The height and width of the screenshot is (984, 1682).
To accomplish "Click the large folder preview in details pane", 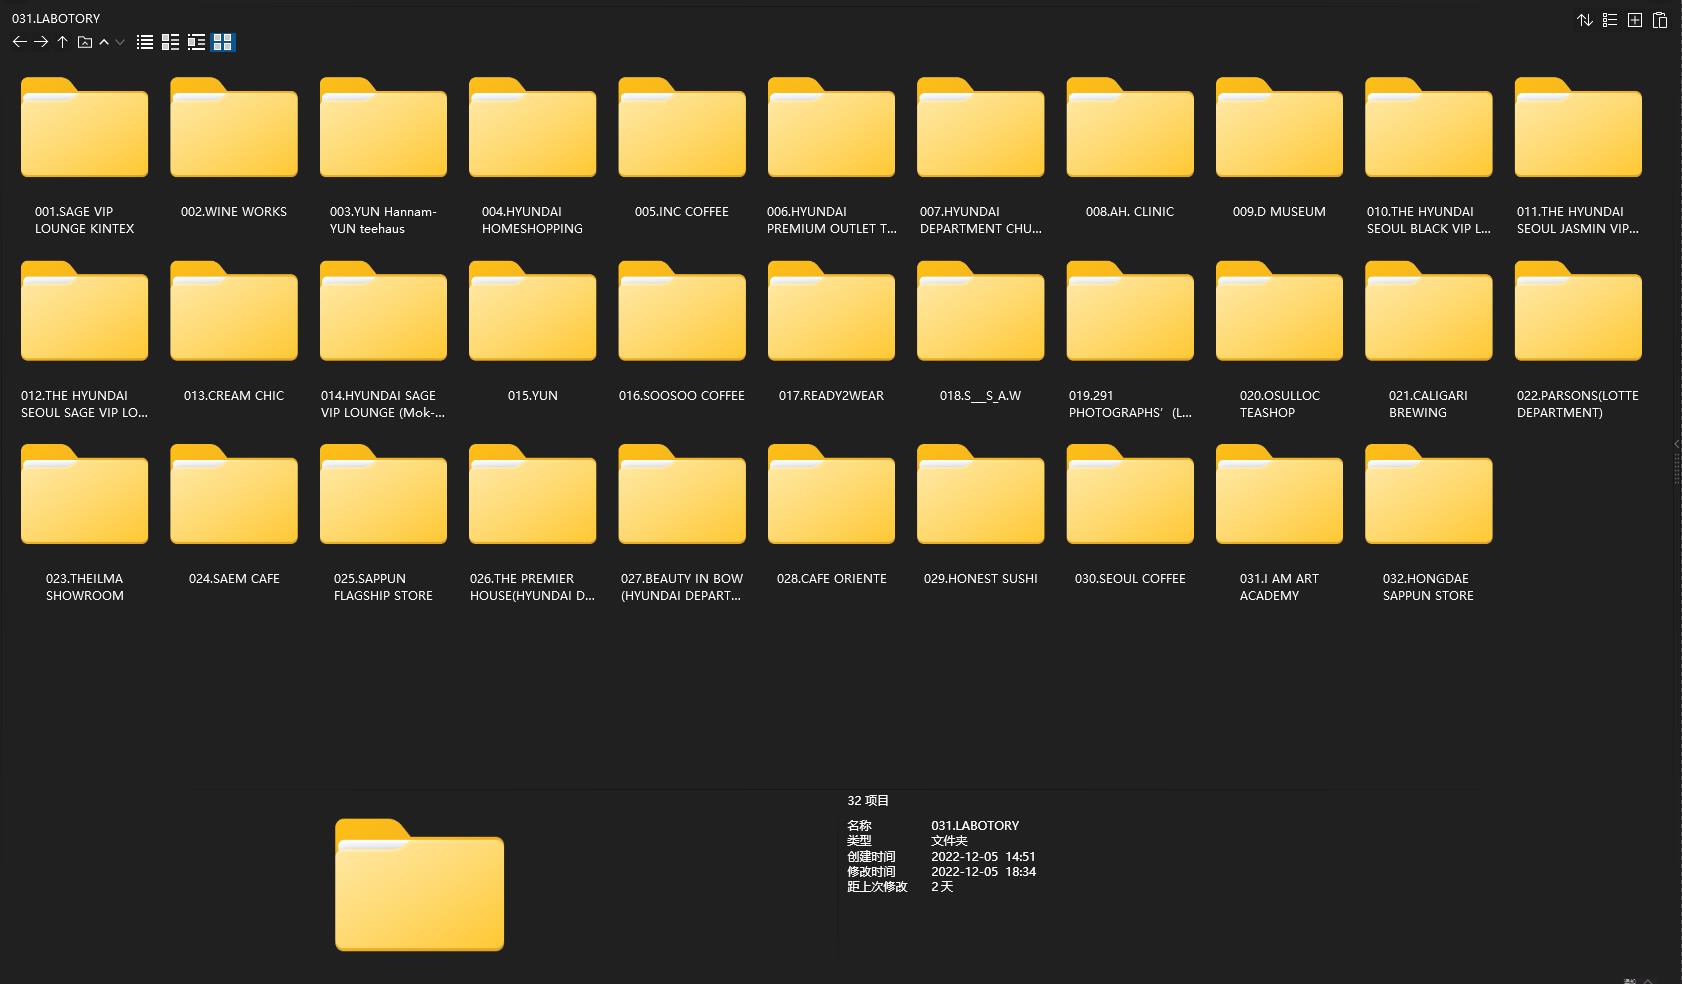I will (419, 885).
